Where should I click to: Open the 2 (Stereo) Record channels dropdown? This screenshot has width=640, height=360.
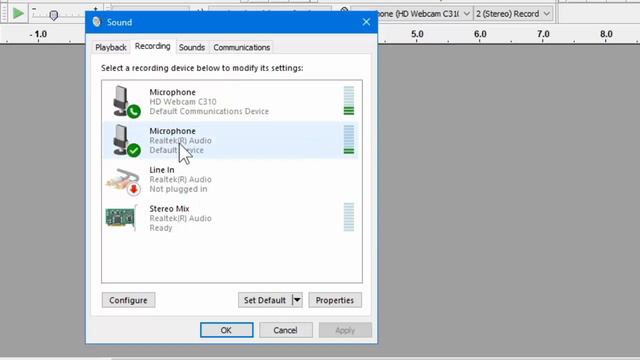click(513, 13)
